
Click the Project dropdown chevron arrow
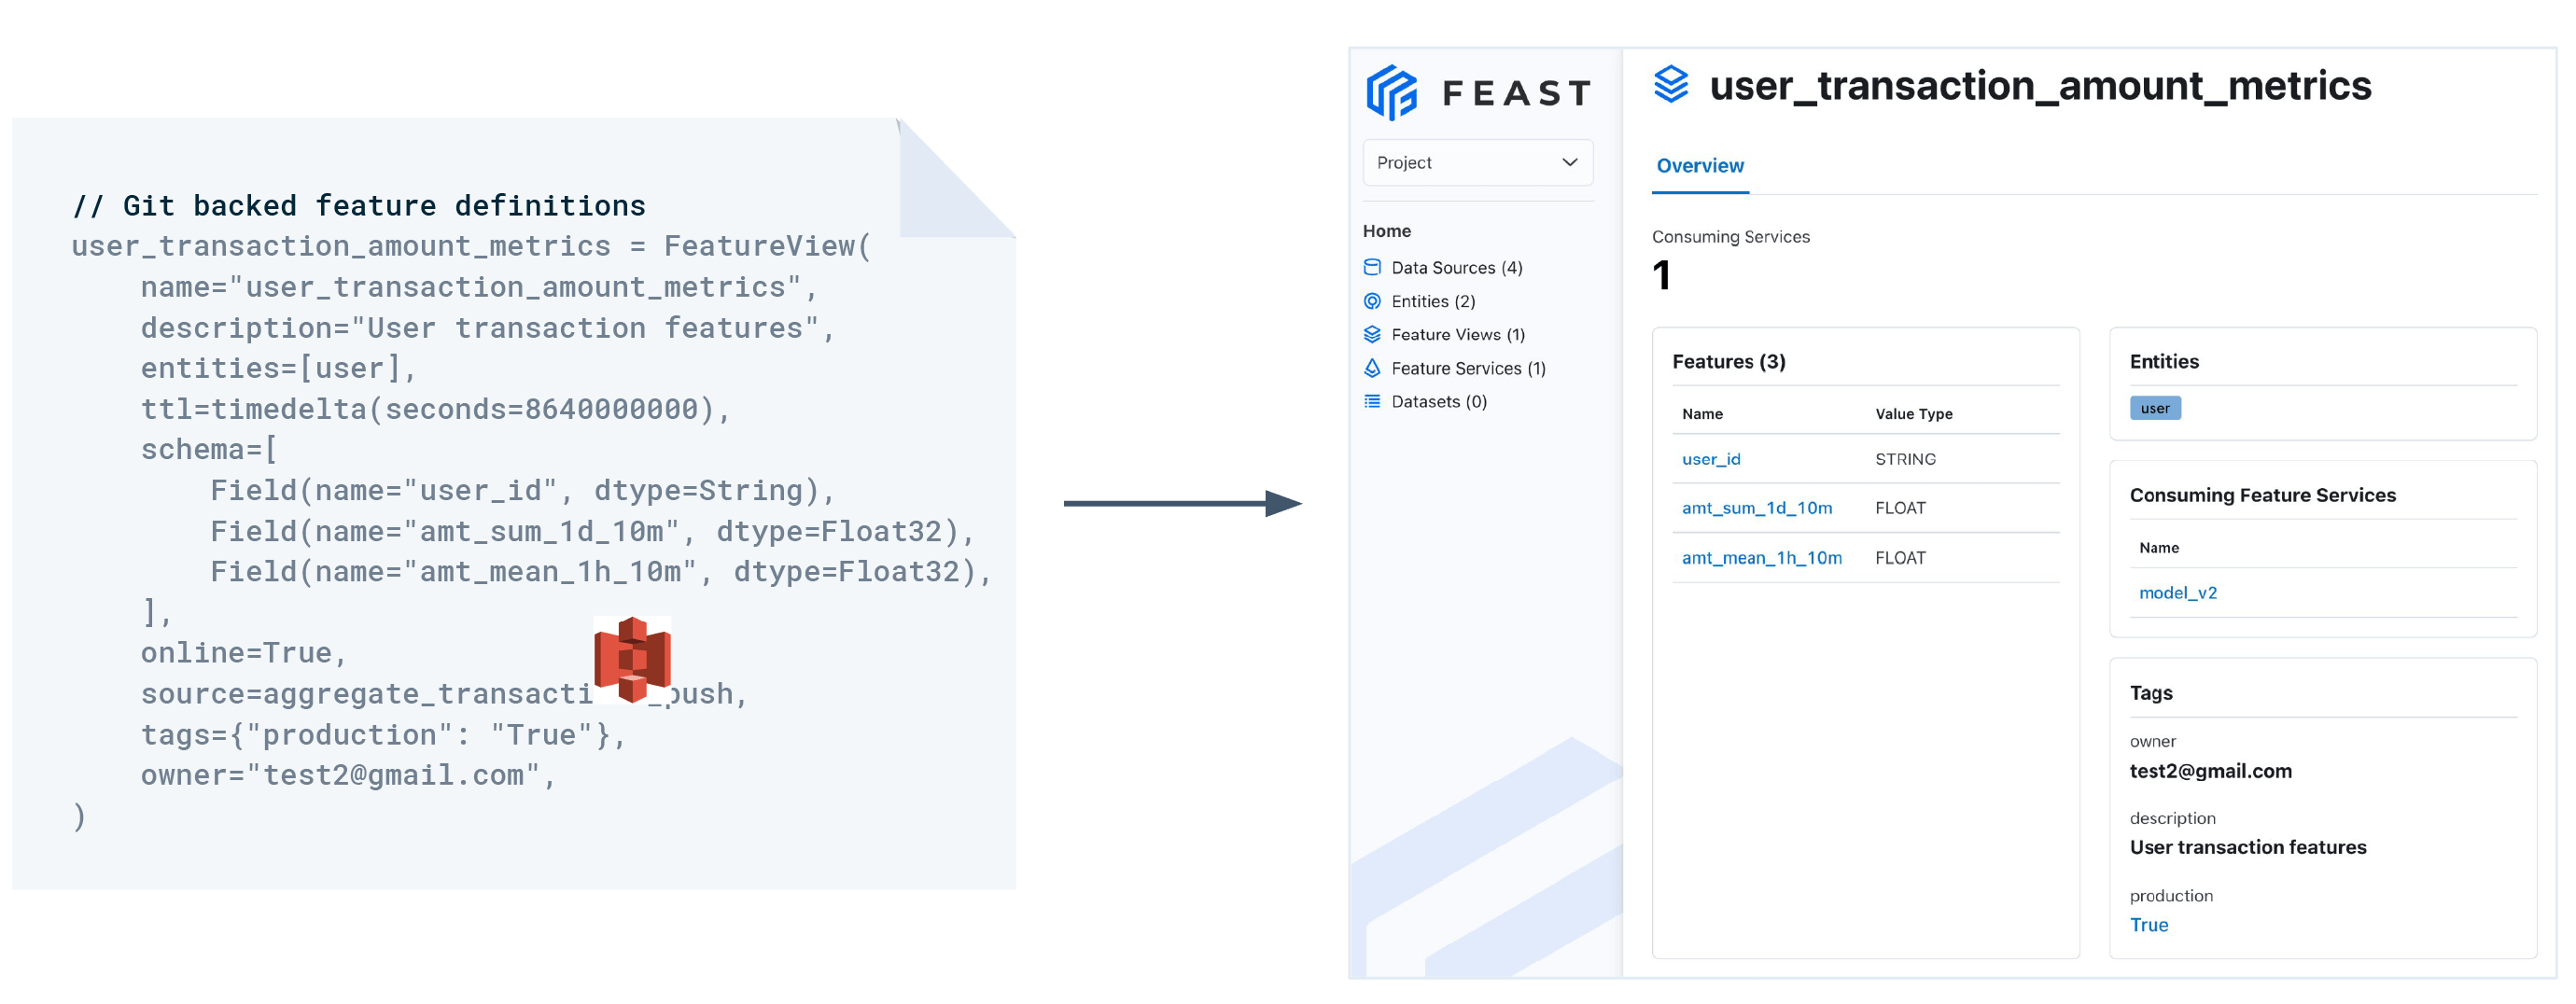(x=1569, y=162)
